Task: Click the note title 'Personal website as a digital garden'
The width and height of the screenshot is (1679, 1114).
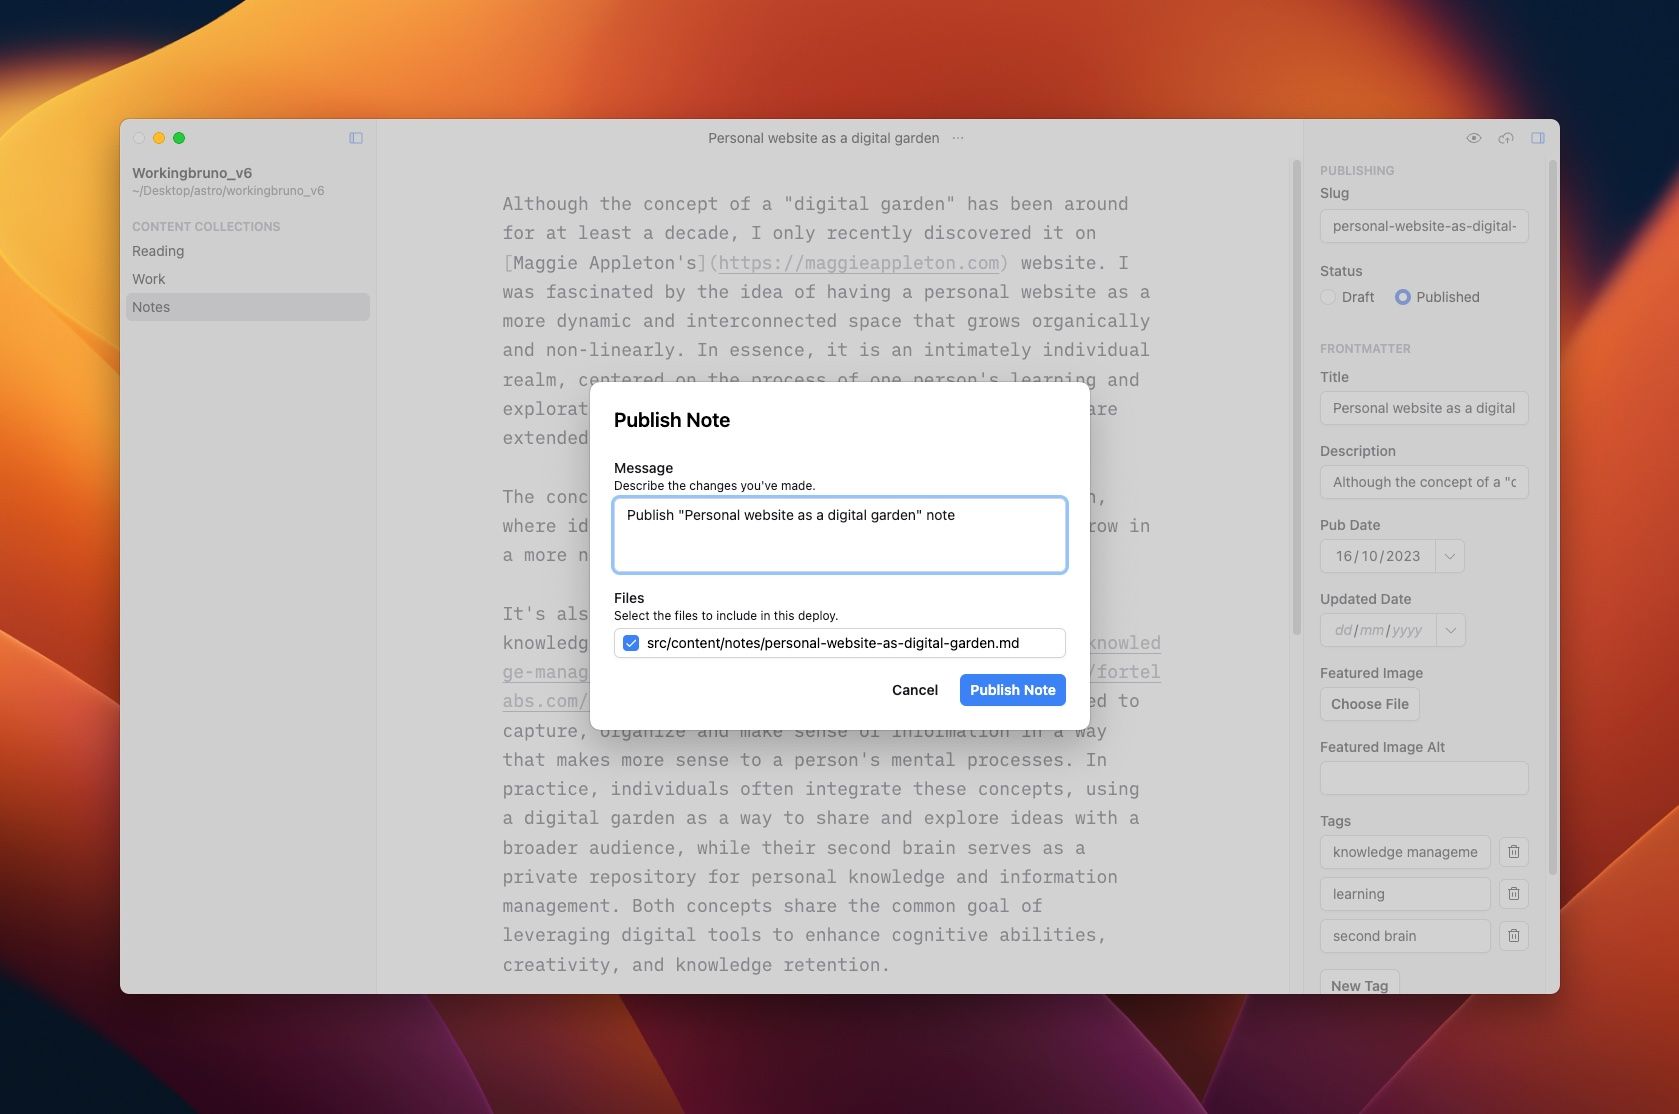Action: [824, 138]
